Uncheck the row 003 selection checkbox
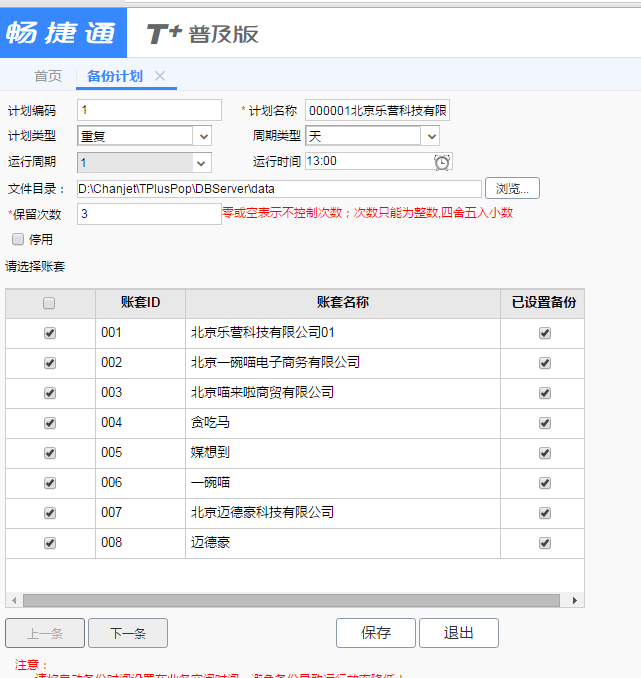This screenshot has height=678, width=641. [50, 393]
